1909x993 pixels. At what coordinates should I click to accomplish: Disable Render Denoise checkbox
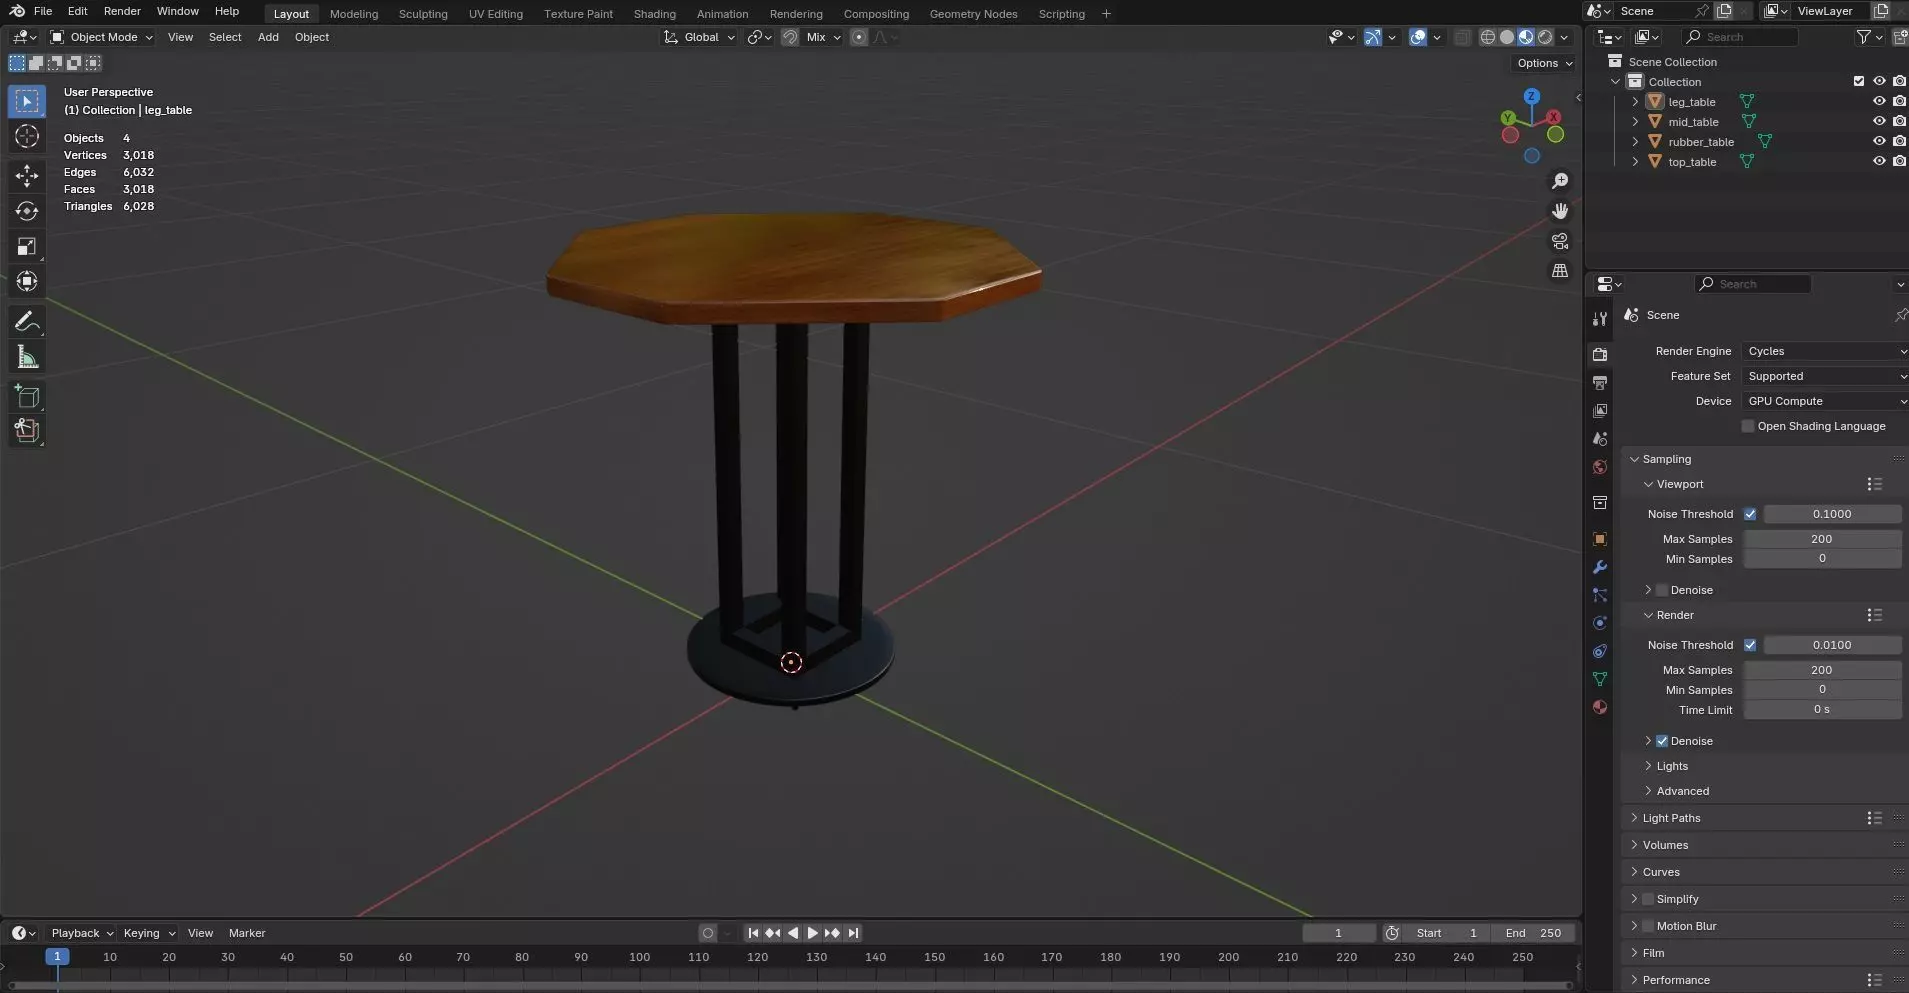tap(1662, 741)
